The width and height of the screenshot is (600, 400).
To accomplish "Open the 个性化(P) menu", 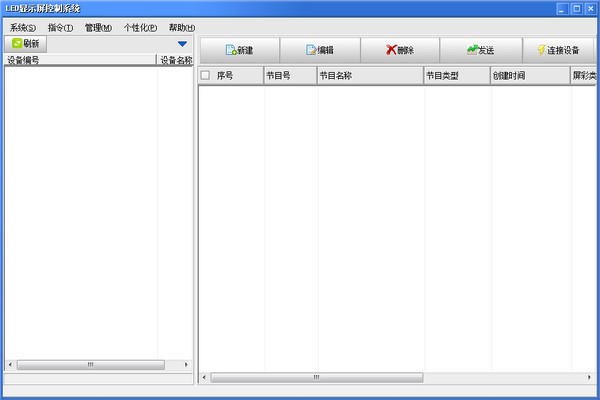I will pos(140,27).
